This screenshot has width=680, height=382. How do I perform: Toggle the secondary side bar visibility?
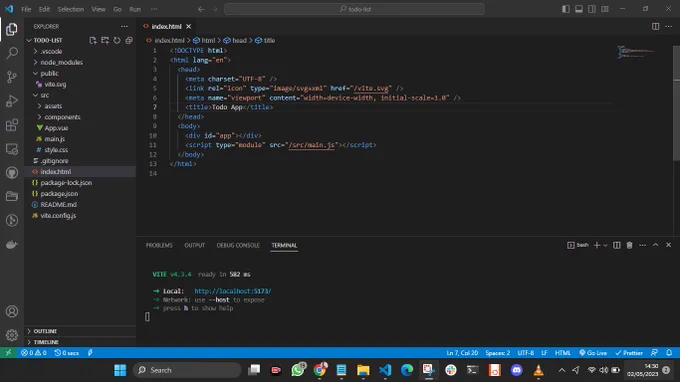point(592,9)
